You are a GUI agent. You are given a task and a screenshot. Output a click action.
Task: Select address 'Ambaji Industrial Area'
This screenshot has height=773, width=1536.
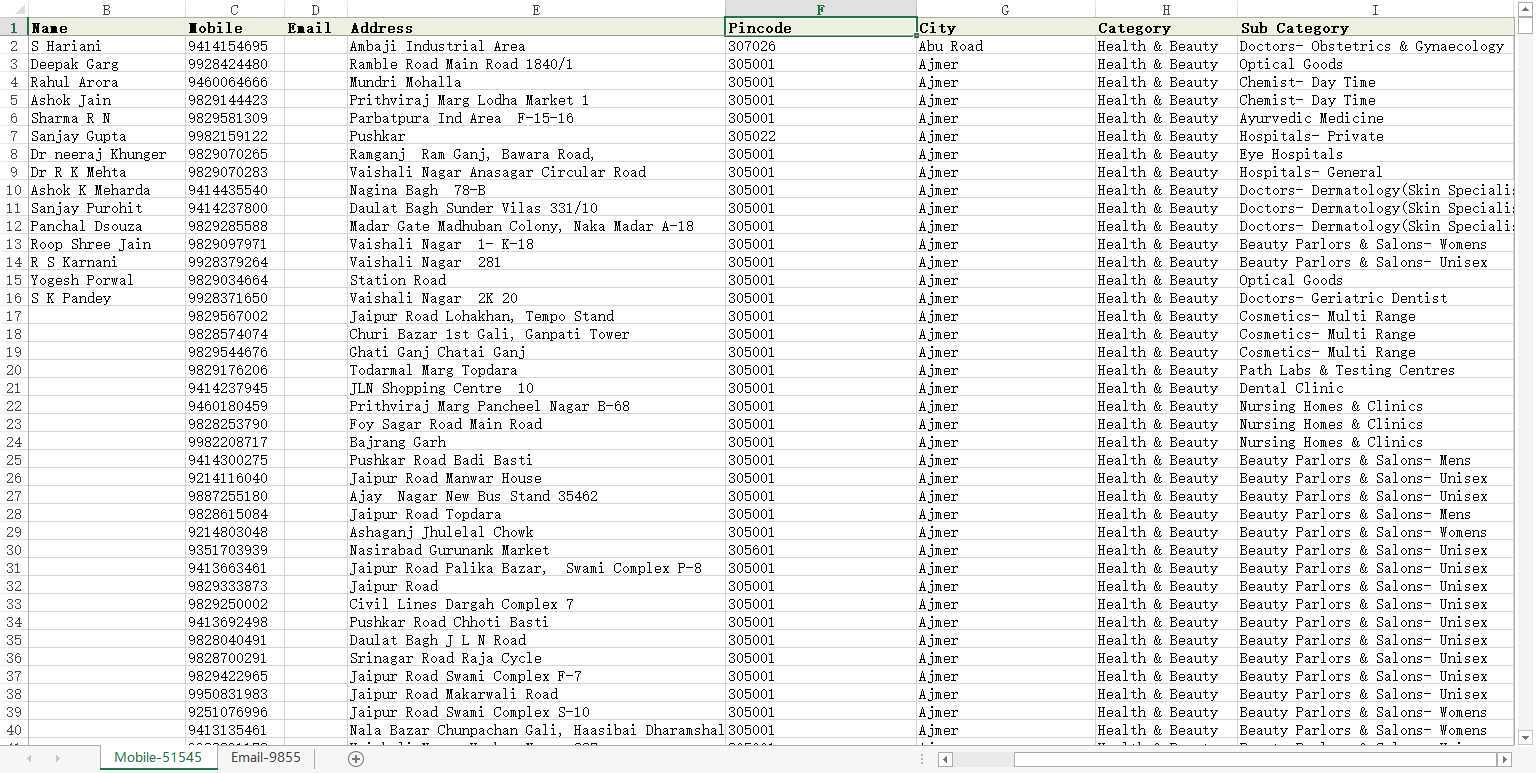pos(536,46)
